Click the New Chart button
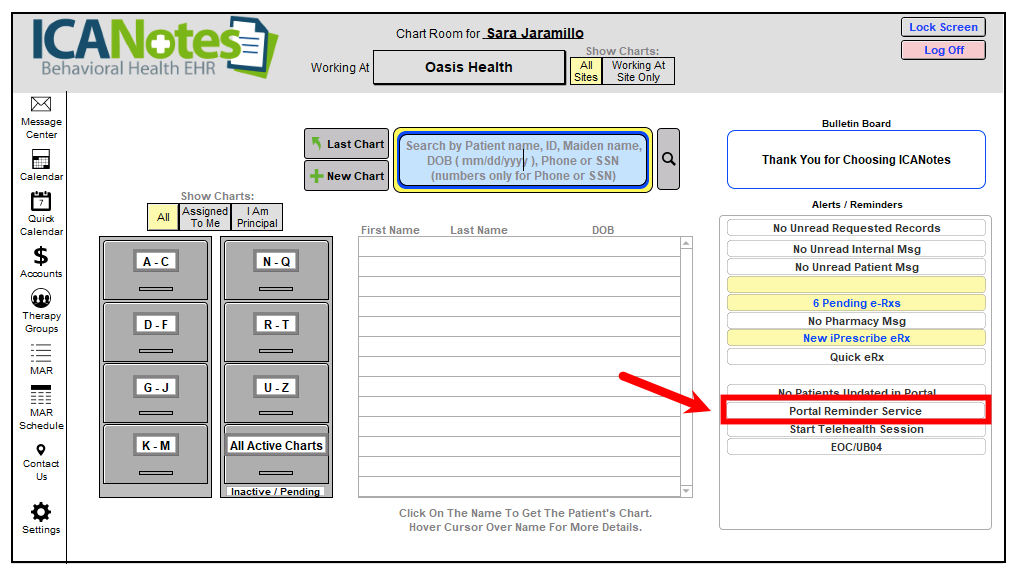Viewport: 1016px width, 572px height. pos(347,176)
